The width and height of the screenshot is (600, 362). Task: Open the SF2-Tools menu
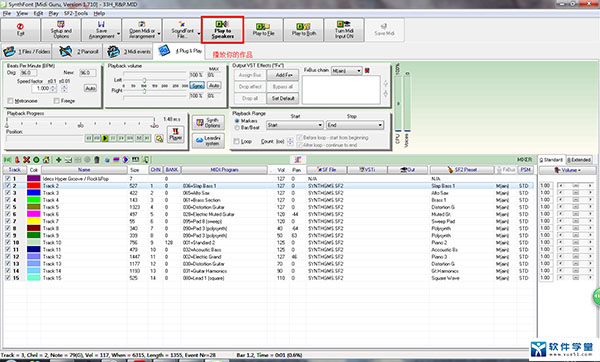coord(76,13)
